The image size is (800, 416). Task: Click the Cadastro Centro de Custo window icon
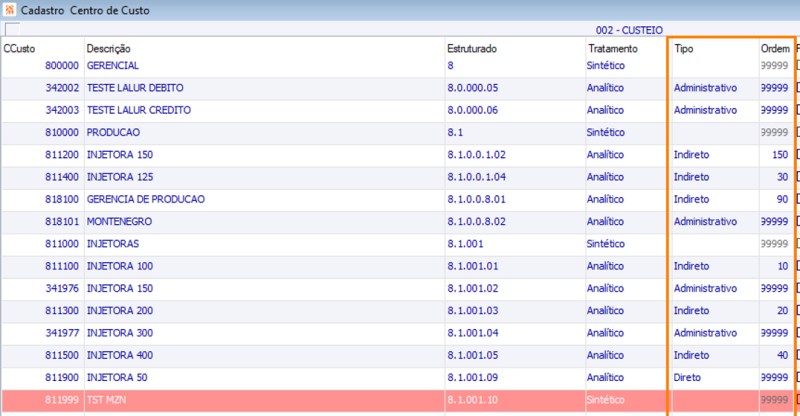9,10
